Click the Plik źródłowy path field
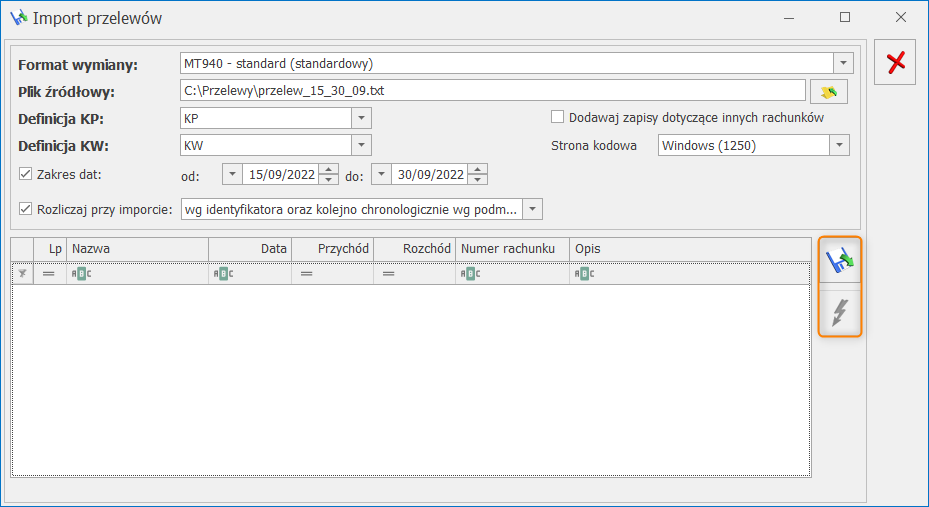The width and height of the screenshot is (929, 507). (492, 91)
